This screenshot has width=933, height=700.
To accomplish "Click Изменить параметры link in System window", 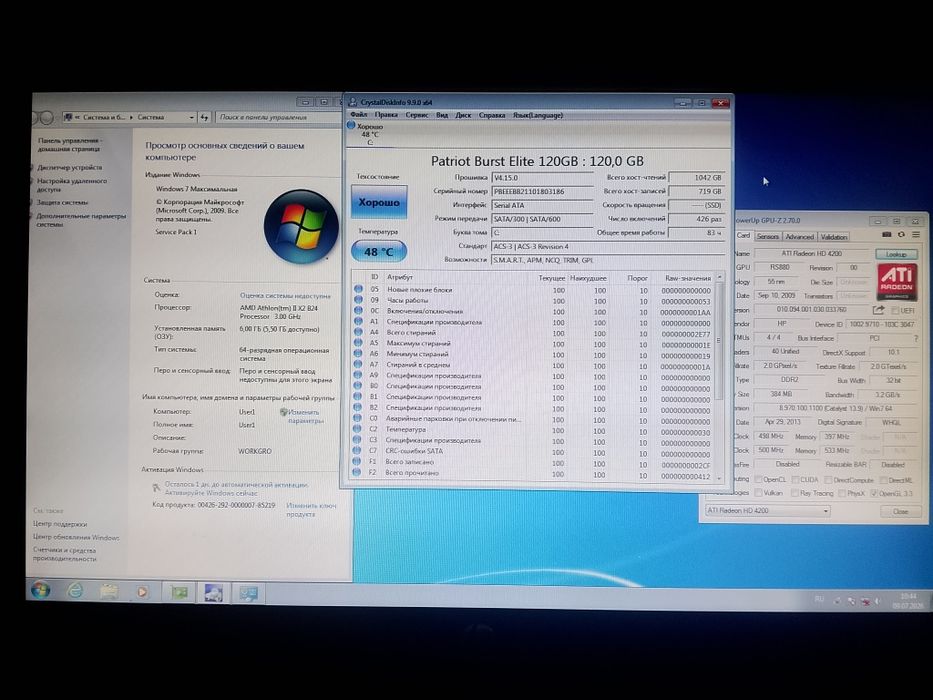I will [305, 416].
